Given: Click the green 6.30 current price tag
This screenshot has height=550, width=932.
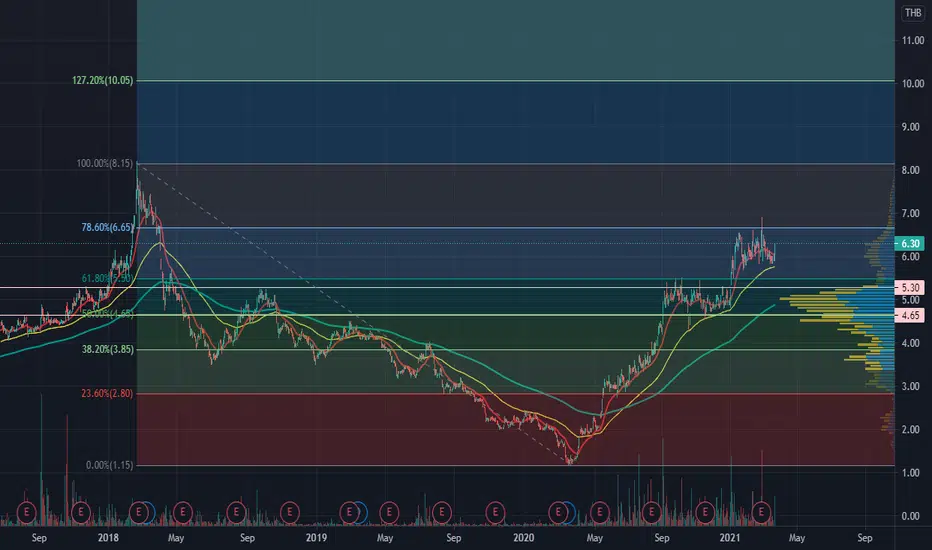Looking at the screenshot, I should point(910,243).
